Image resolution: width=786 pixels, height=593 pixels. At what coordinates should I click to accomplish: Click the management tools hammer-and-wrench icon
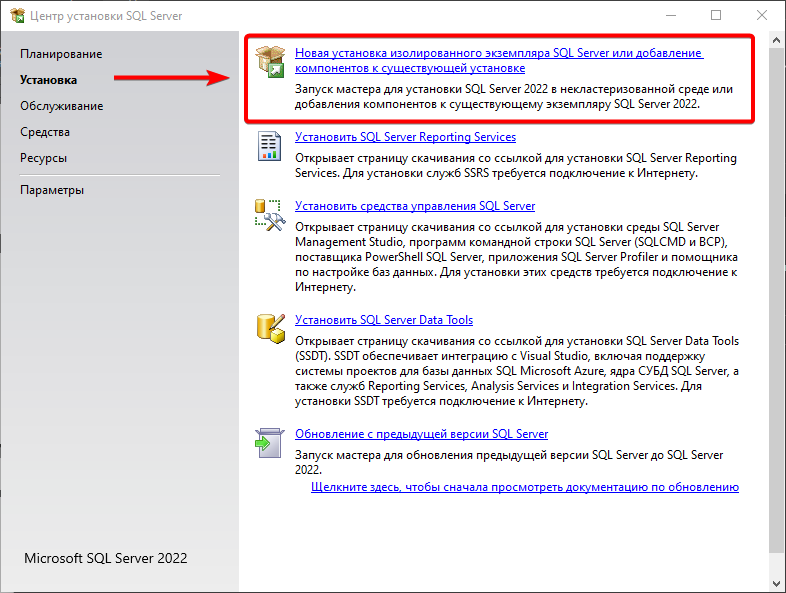[x=270, y=215]
